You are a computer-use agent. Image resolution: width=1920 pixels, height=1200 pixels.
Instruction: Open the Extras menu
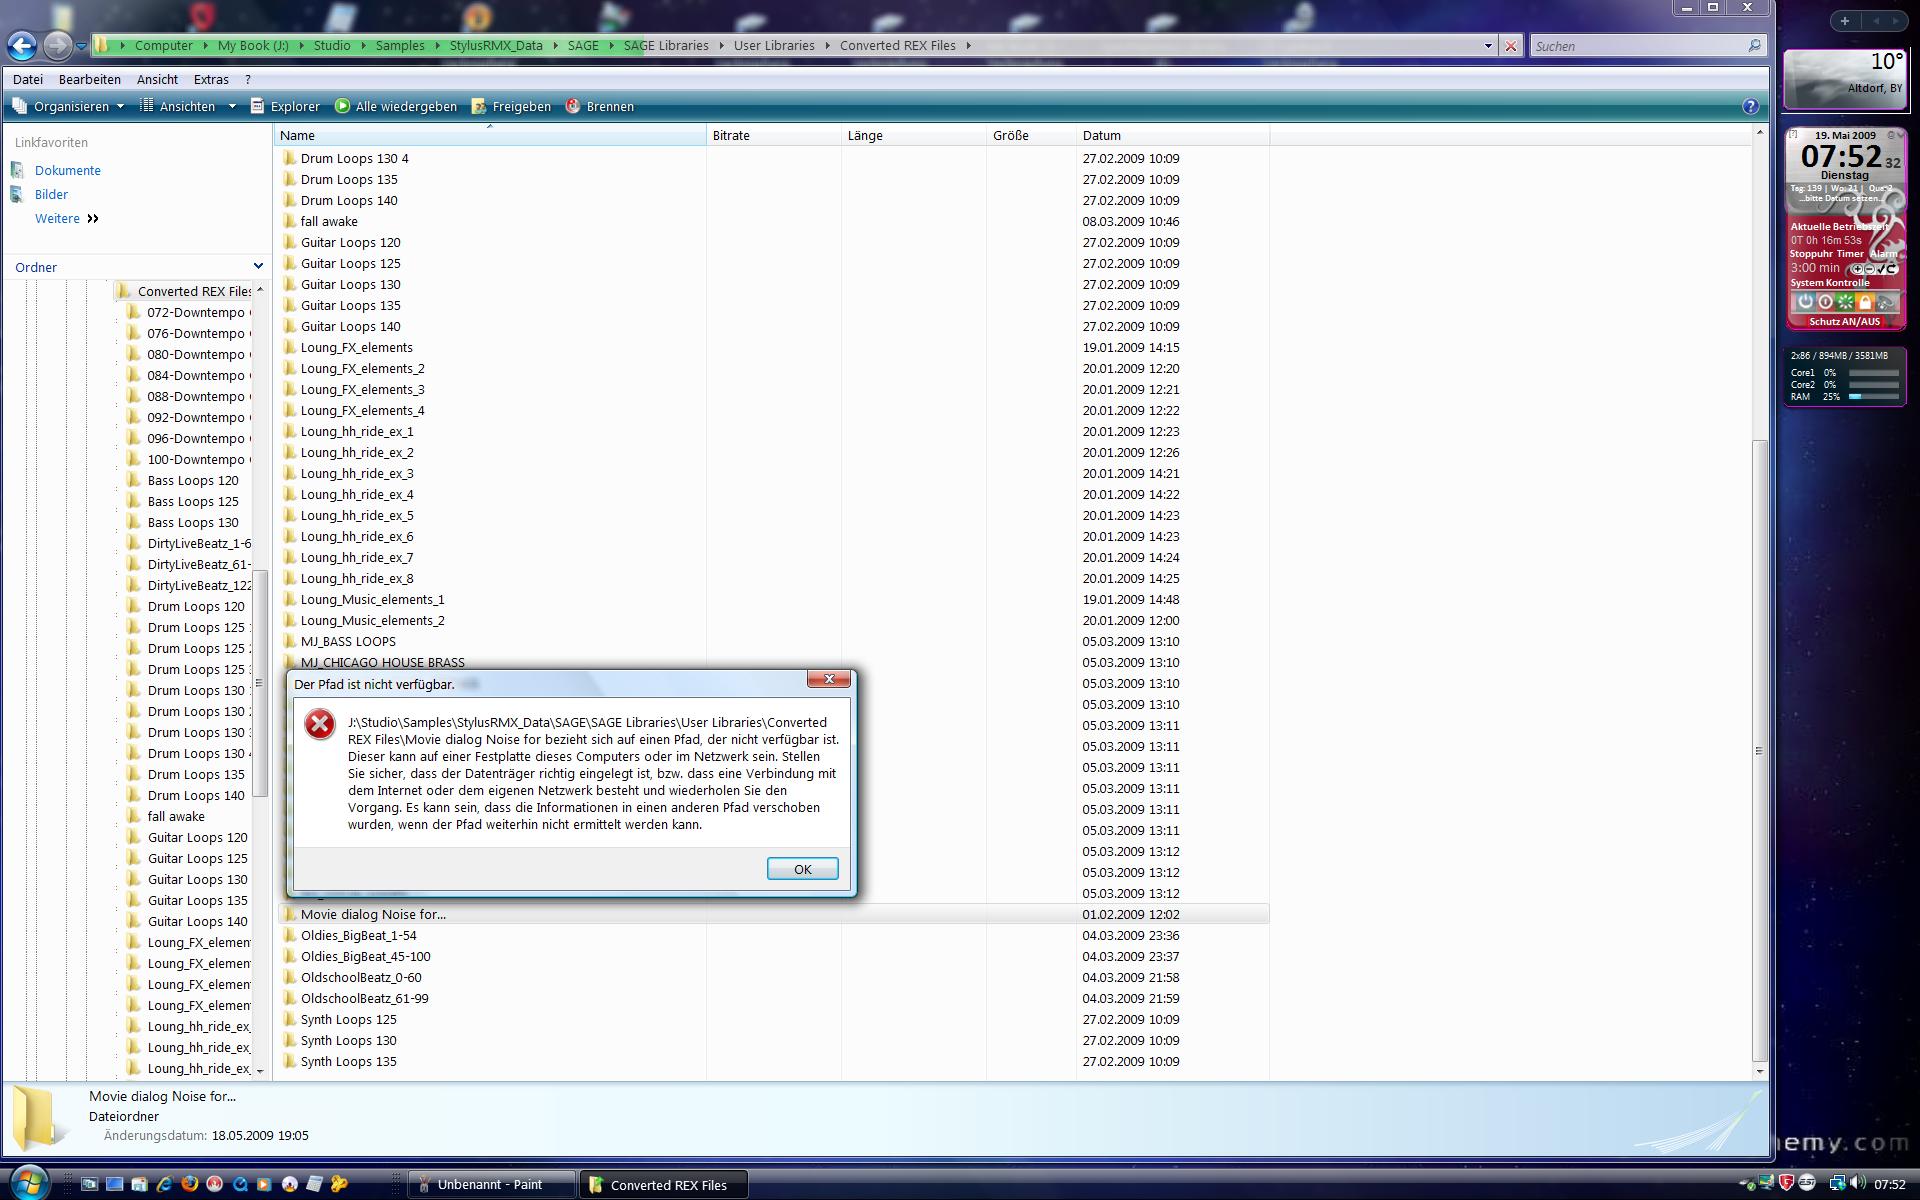[211, 79]
